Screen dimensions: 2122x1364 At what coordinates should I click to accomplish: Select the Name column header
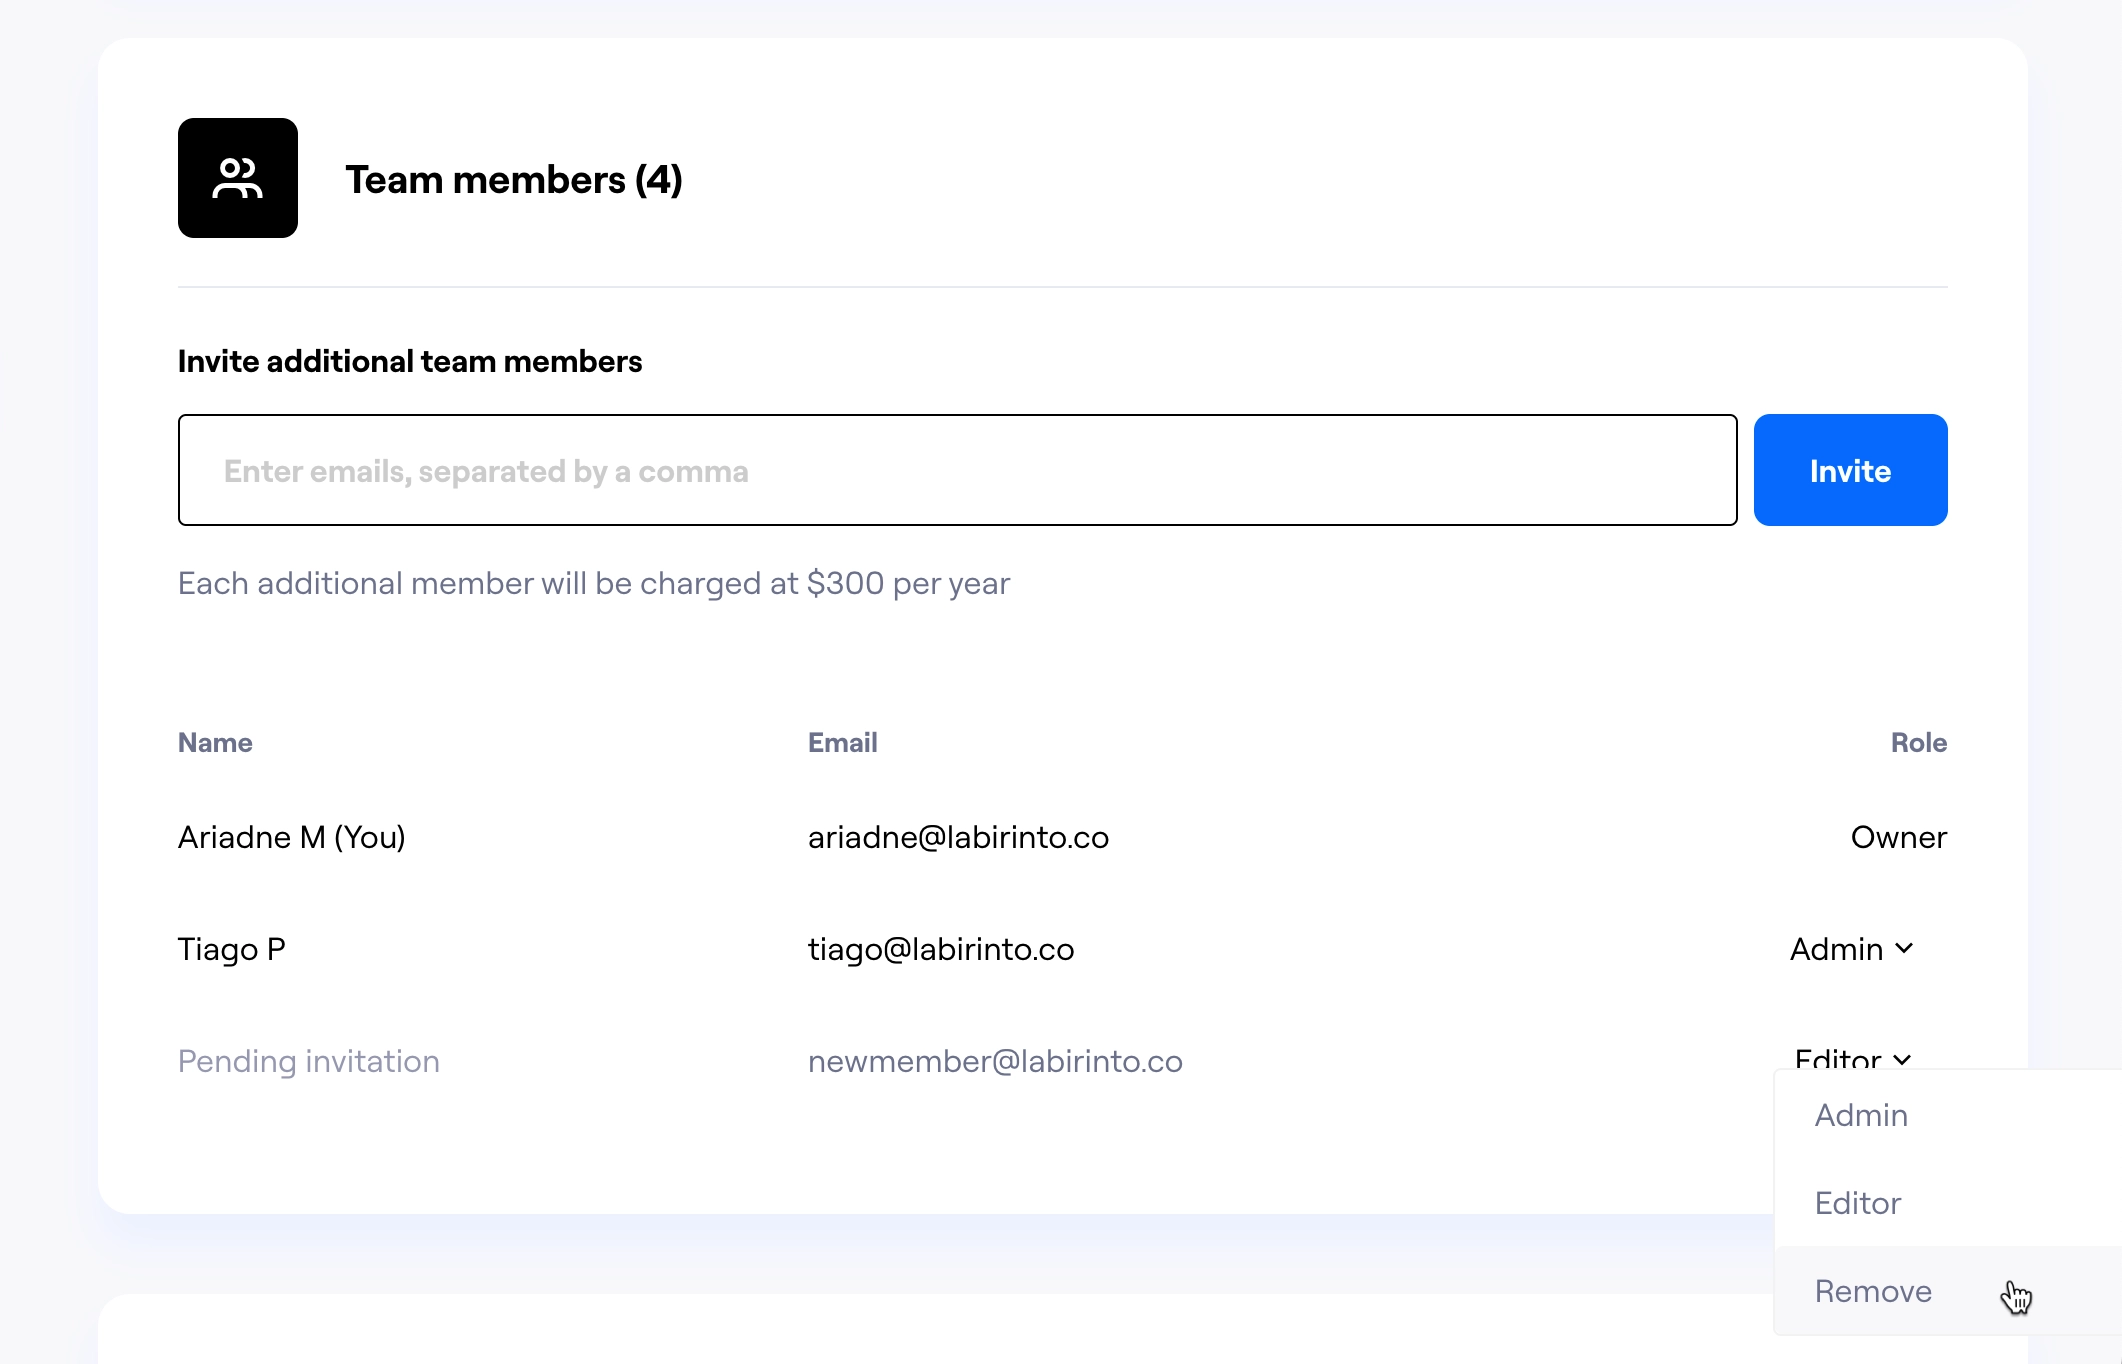point(214,742)
